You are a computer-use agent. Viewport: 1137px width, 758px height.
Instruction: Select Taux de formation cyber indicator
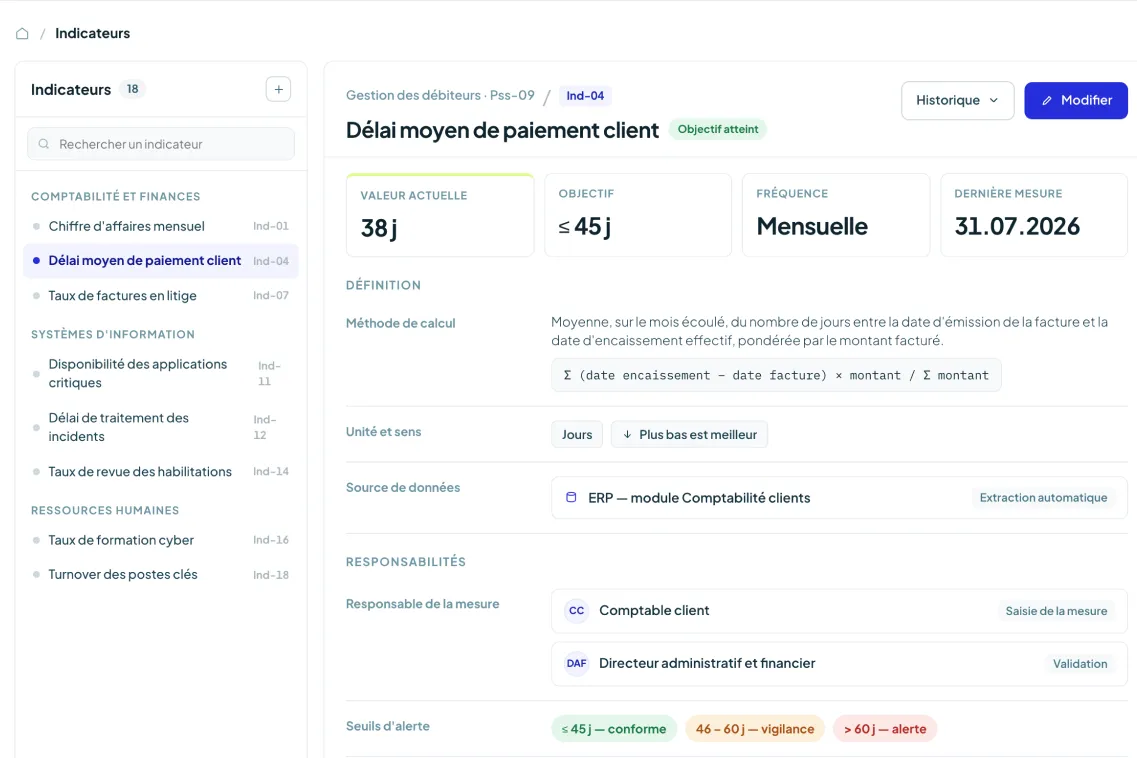(161, 540)
